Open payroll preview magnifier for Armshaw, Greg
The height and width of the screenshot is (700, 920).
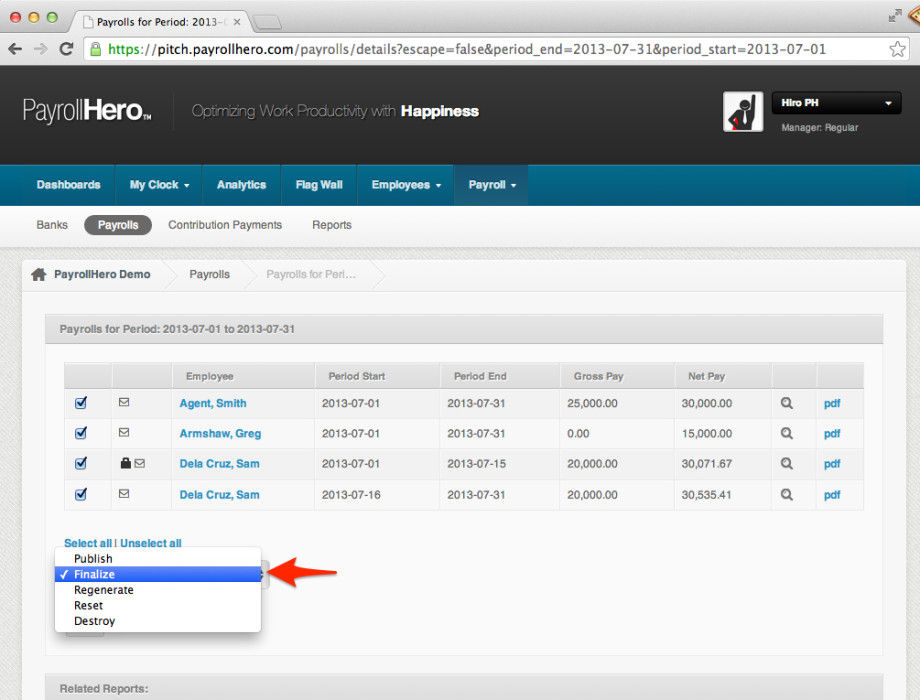pos(787,433)
